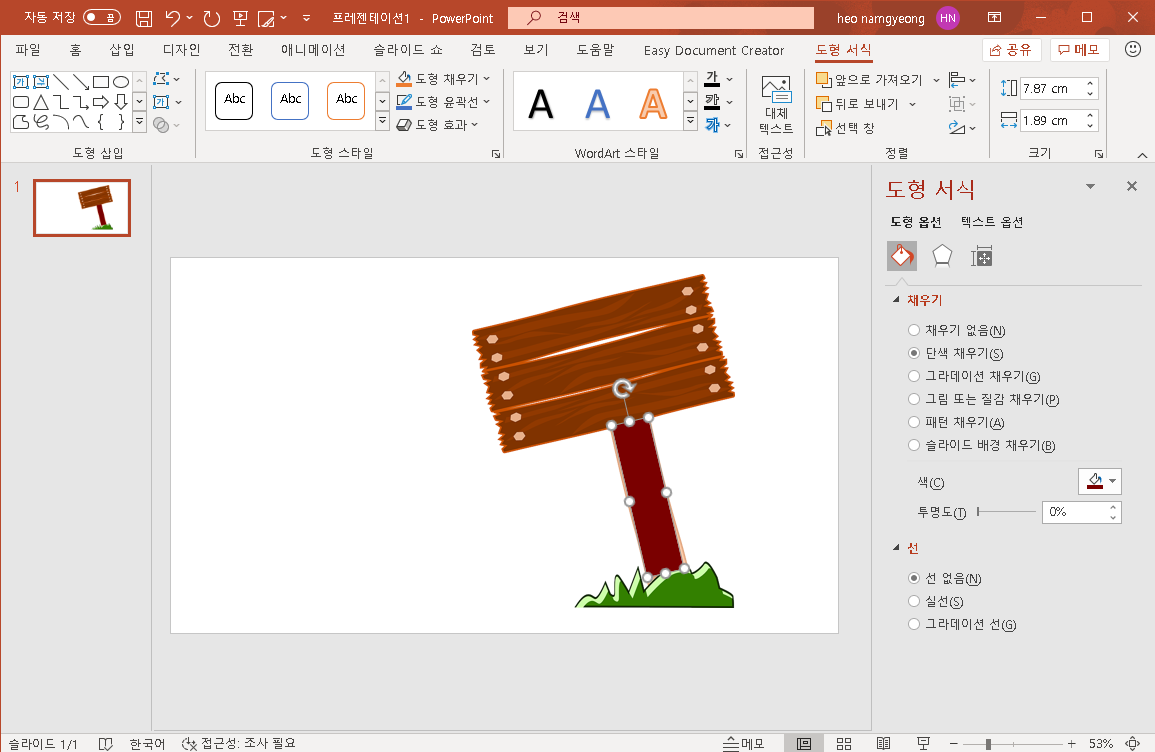
Task: Open Shape Effects (도형 효과)
Action: [x=437, y=124]
